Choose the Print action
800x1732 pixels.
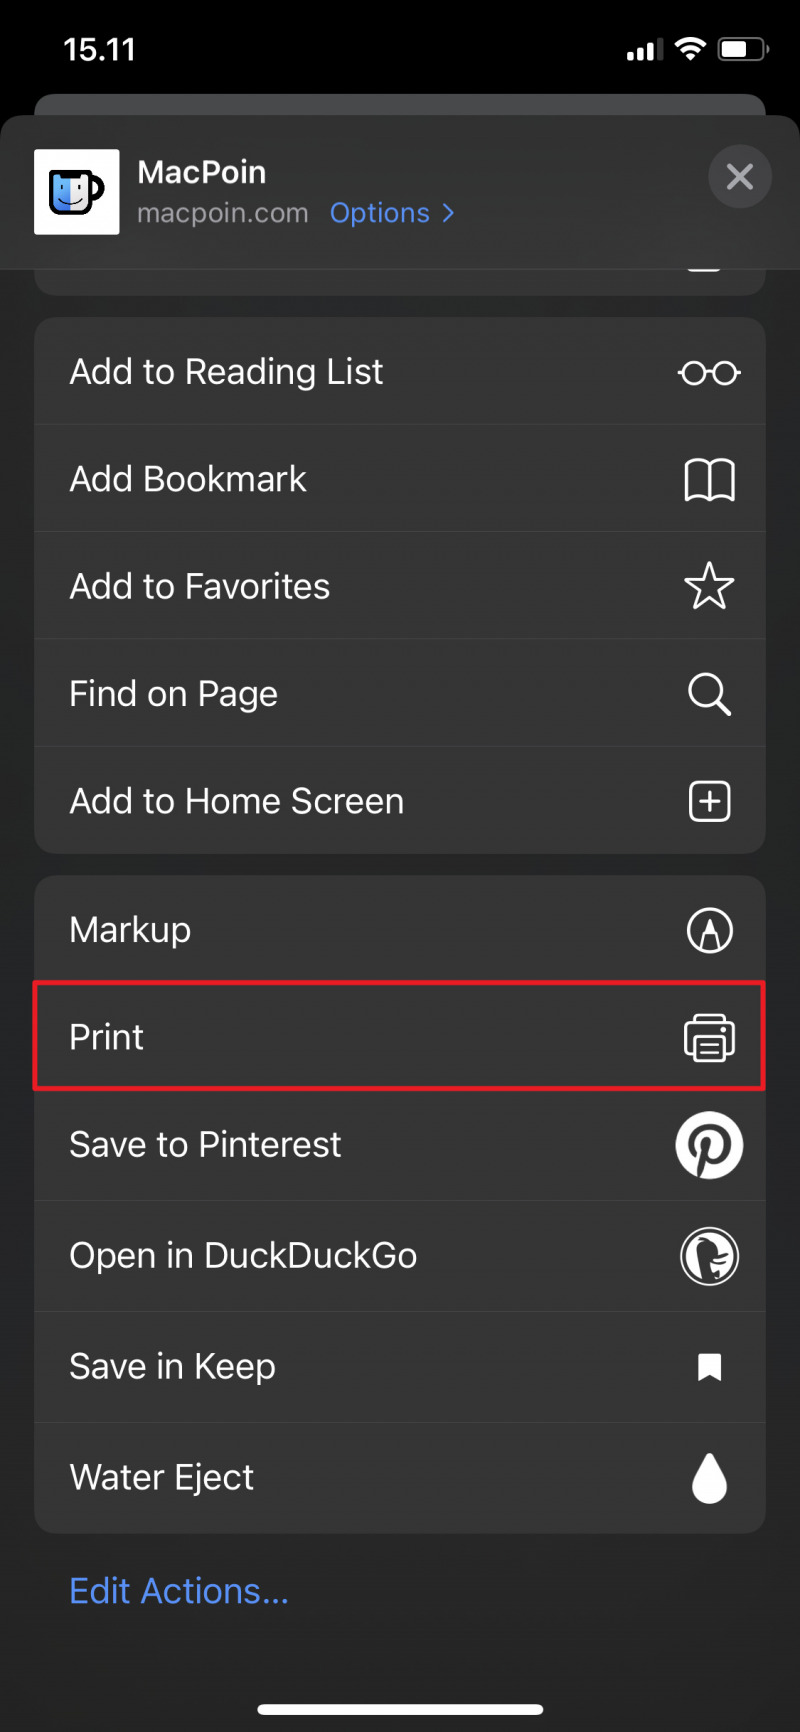pyautogui.click(x=107, y=1037)
